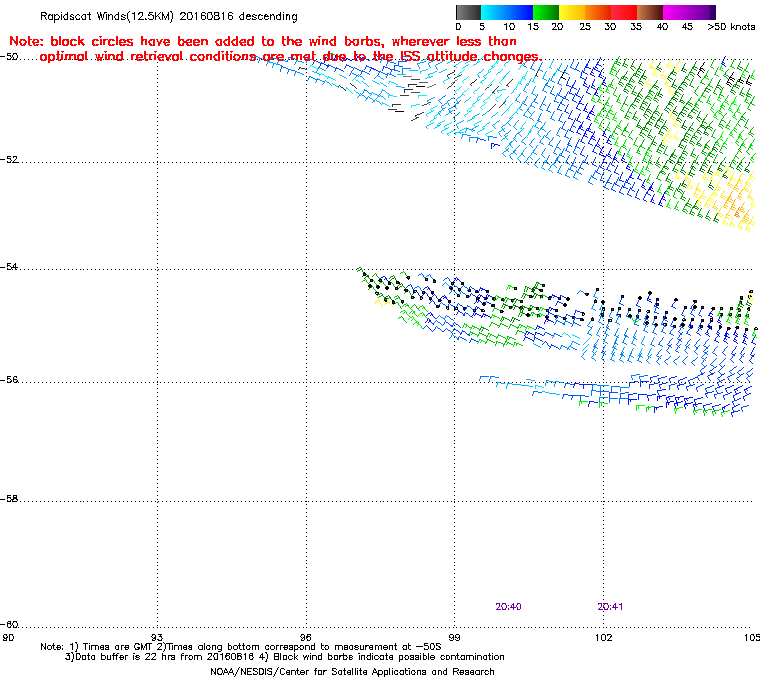760x688 pixels.
Task: Click the '-50' latitude axis label
Action: click(x=9, y=56)
